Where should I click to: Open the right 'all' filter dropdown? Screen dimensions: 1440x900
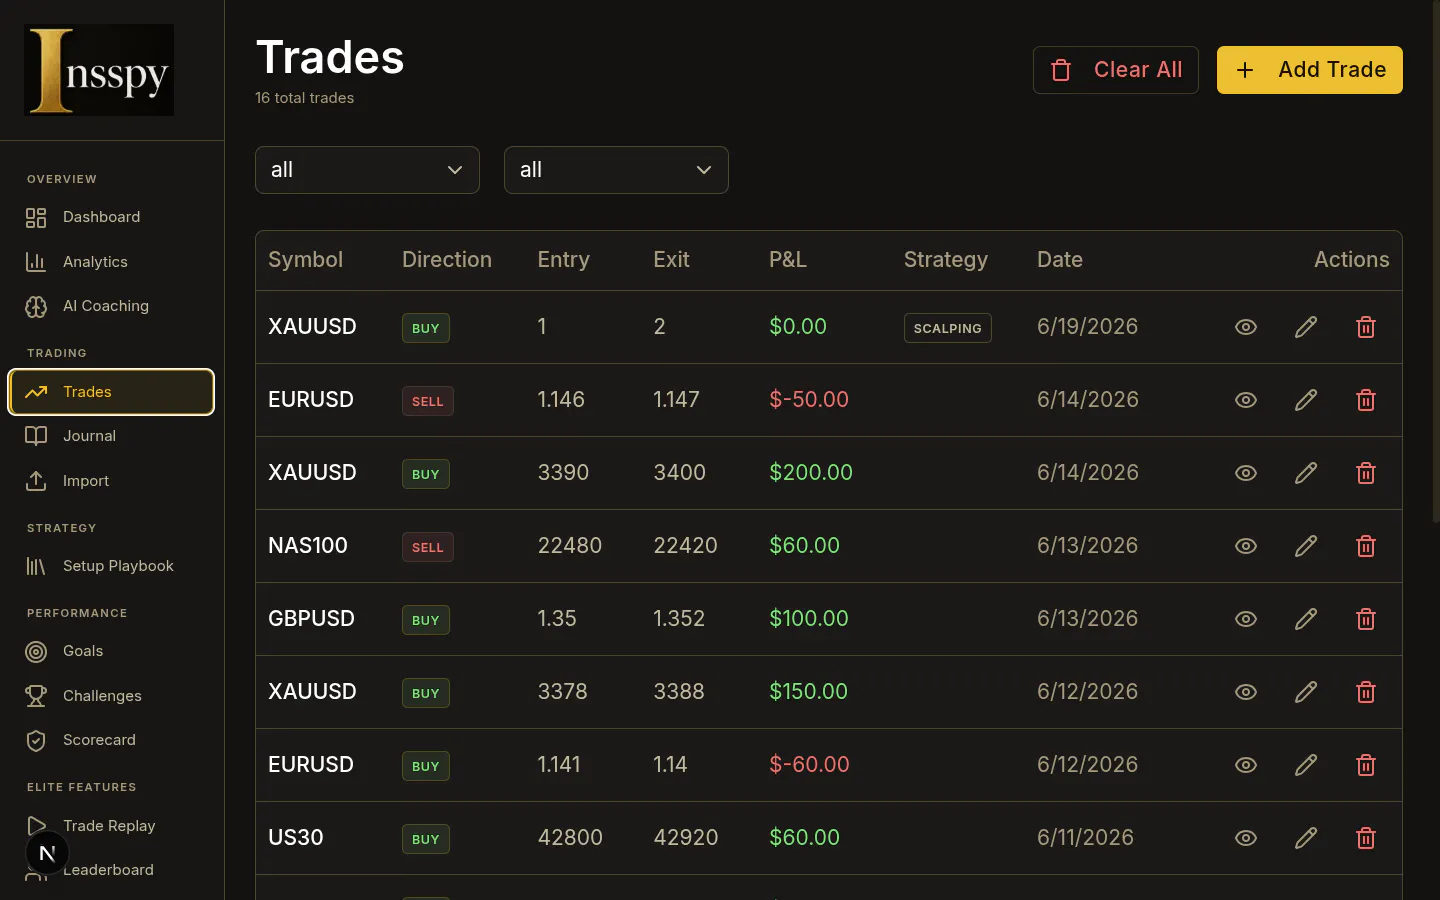click(616, 170)
